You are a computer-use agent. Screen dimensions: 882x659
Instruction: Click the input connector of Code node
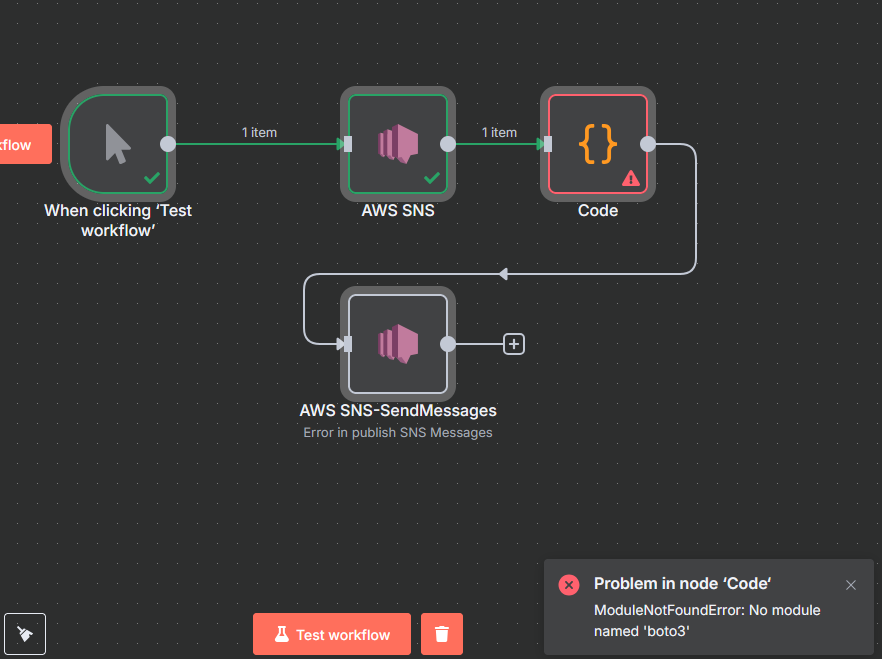(548, 144)
